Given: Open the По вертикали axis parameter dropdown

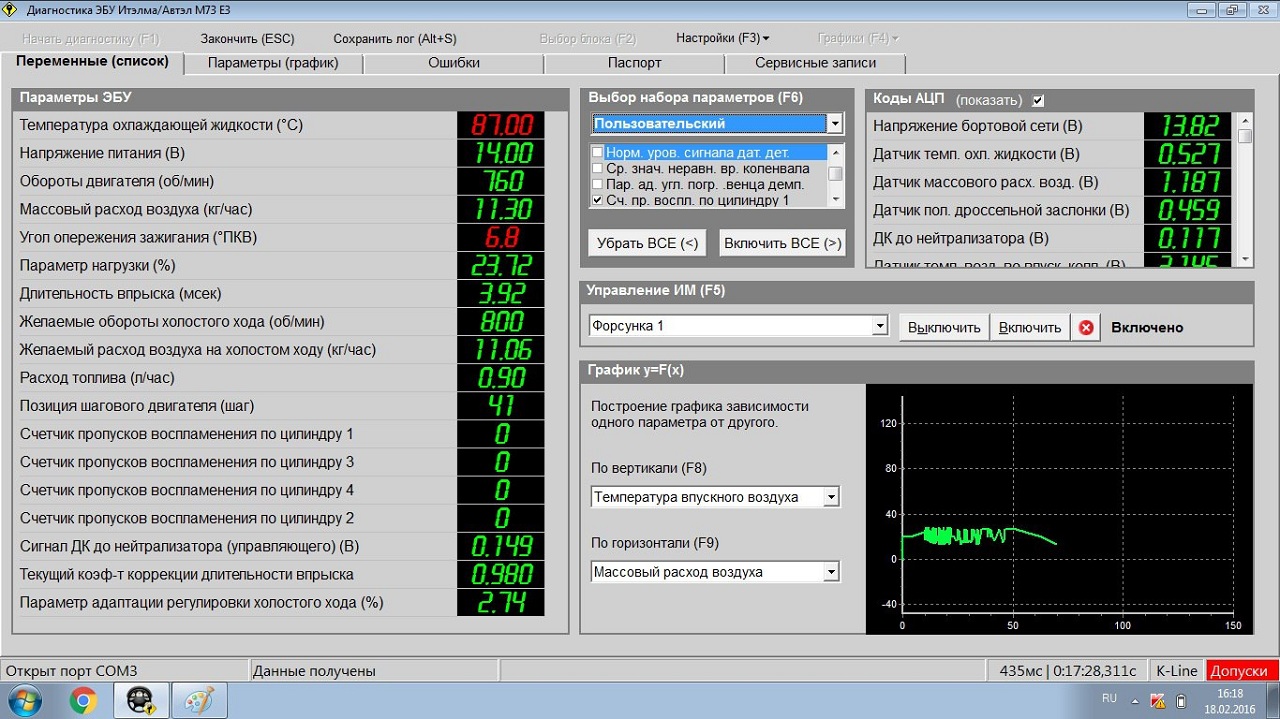Looking at the screenshot, I should [830, 497].
